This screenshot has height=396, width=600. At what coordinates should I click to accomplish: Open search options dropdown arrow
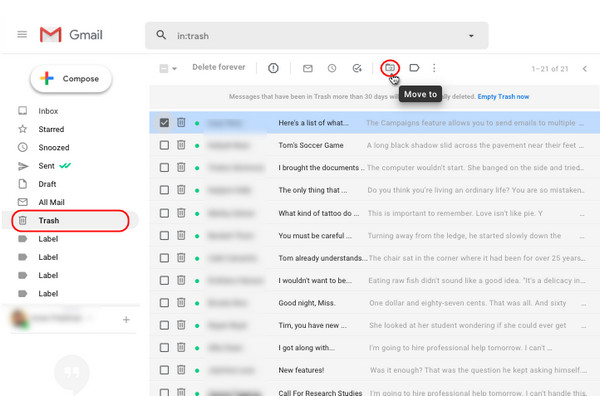point(471,36)
